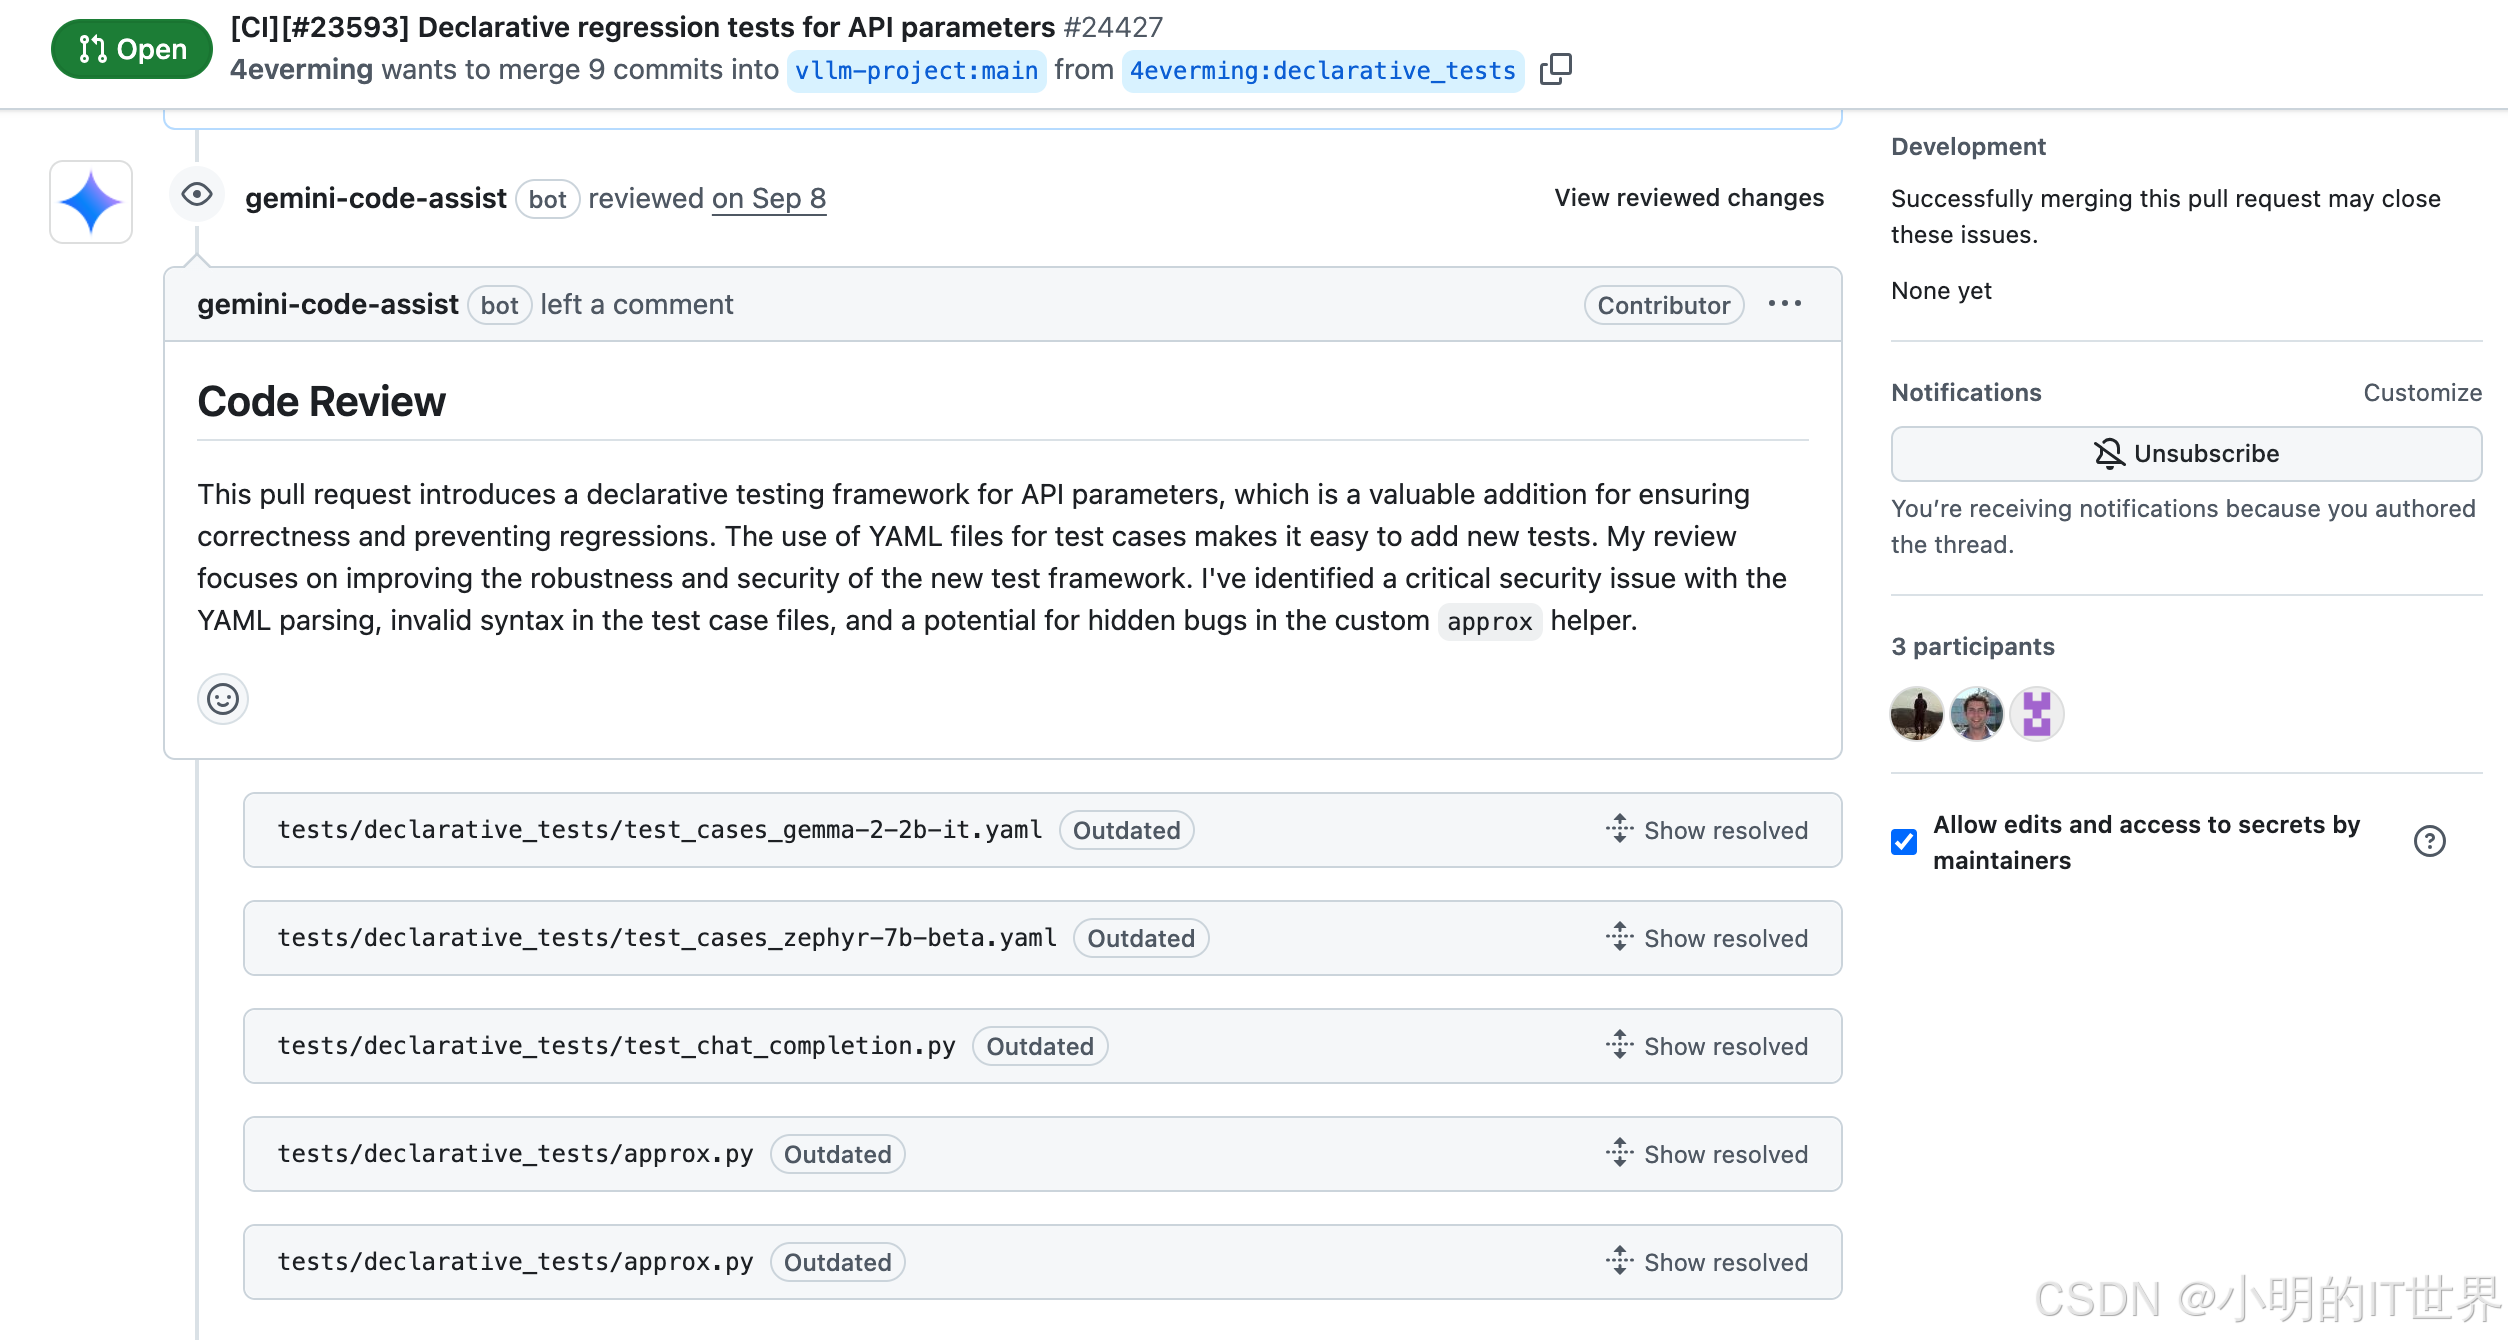Click the bot badge in the comment header

pyautogui.click(x=499, y=305)
